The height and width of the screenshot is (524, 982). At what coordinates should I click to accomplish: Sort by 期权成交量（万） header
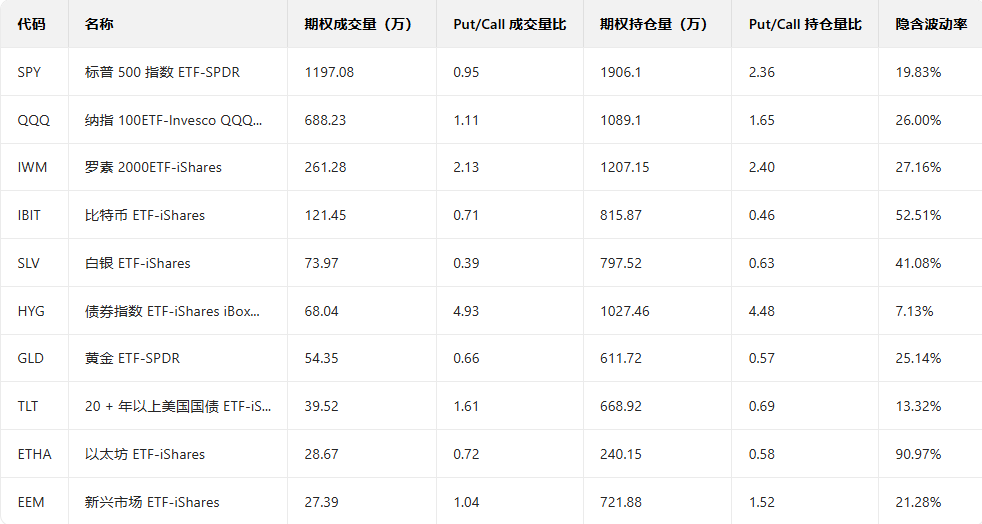point(358,24)
